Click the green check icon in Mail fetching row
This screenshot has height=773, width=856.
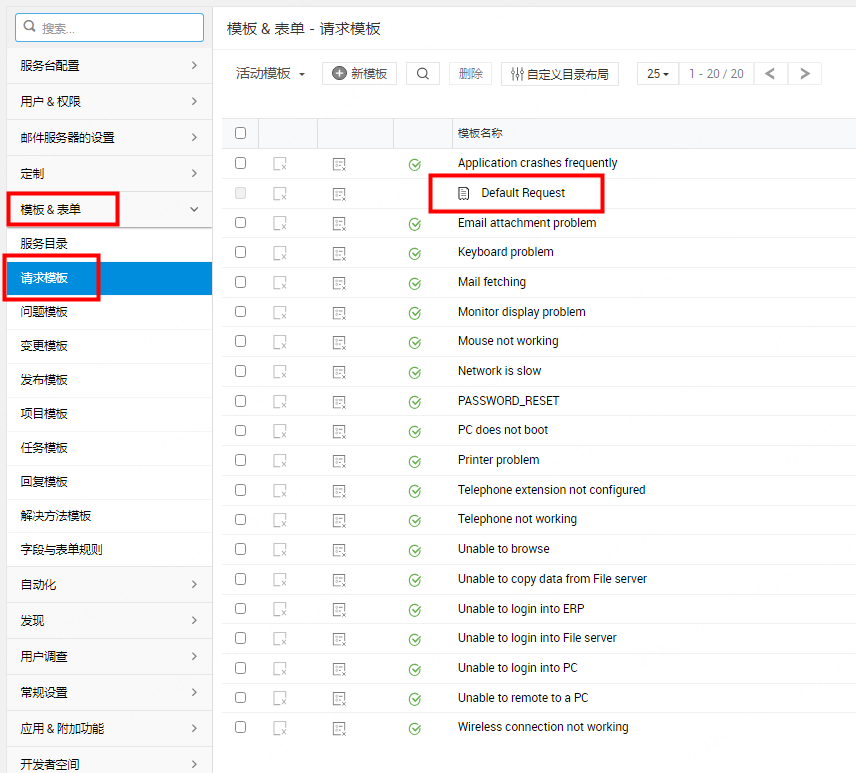[x=415, y=283]
